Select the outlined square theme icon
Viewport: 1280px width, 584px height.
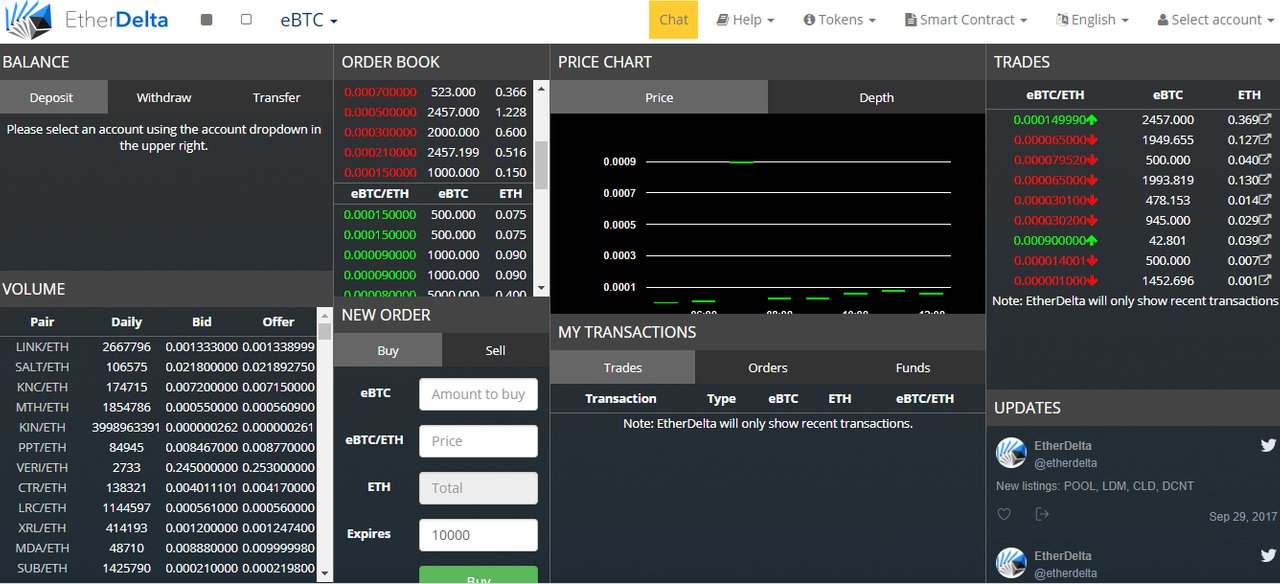click(x=246, y=20)
